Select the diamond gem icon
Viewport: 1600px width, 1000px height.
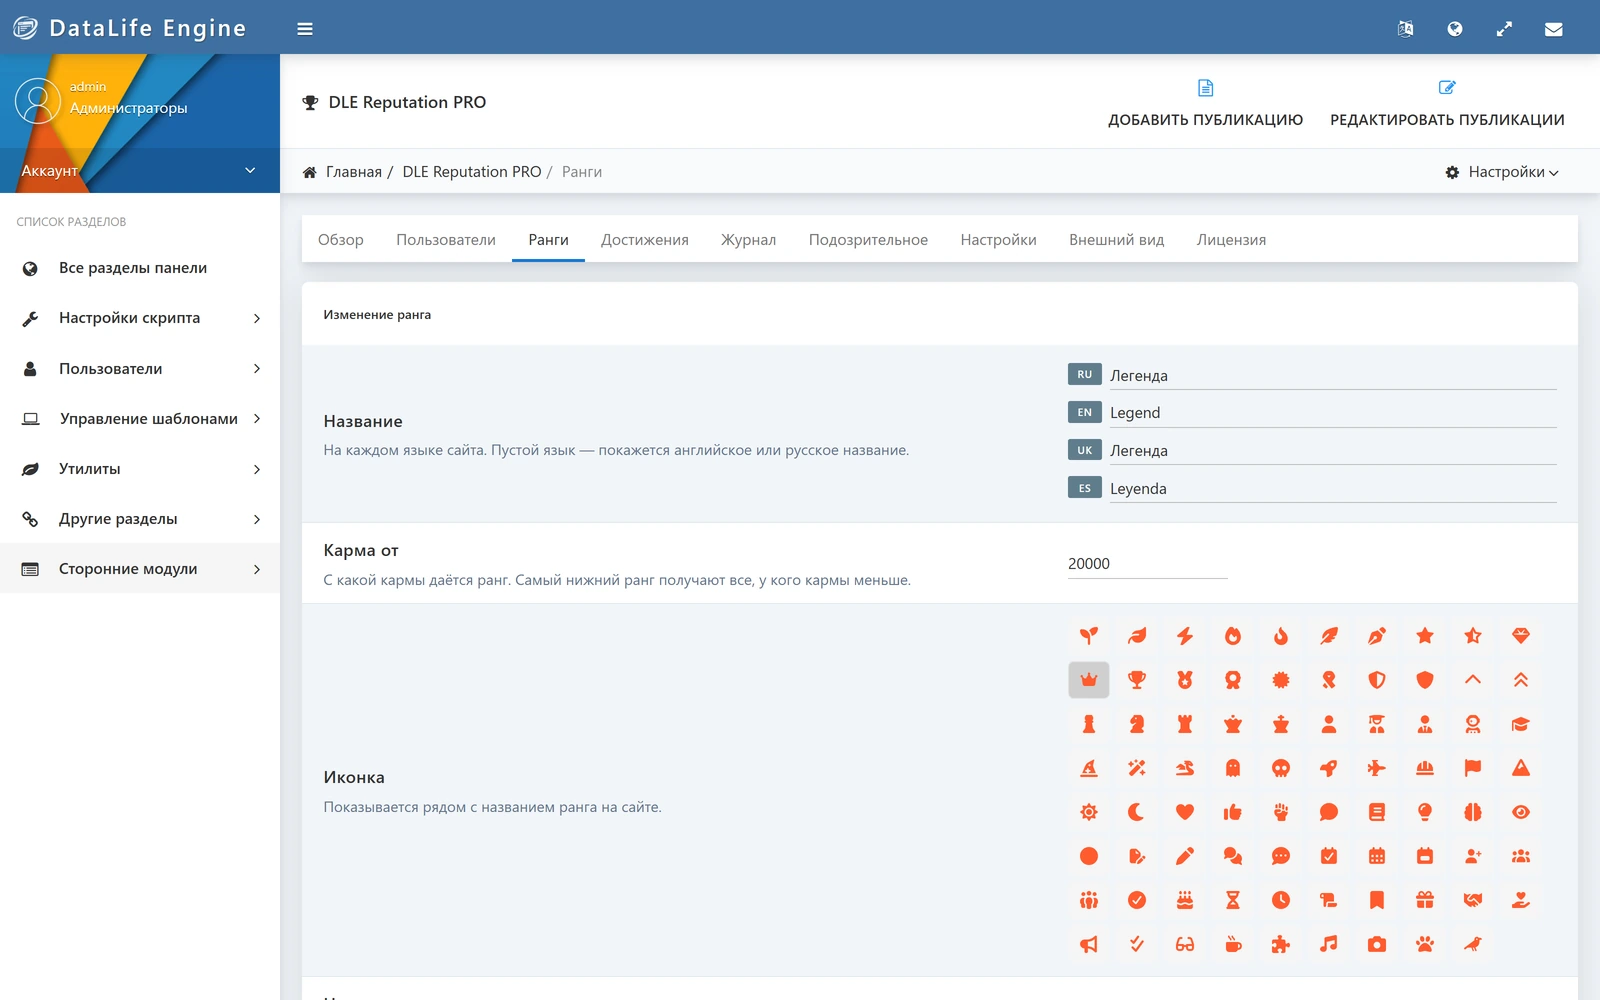pos(1521,636)
